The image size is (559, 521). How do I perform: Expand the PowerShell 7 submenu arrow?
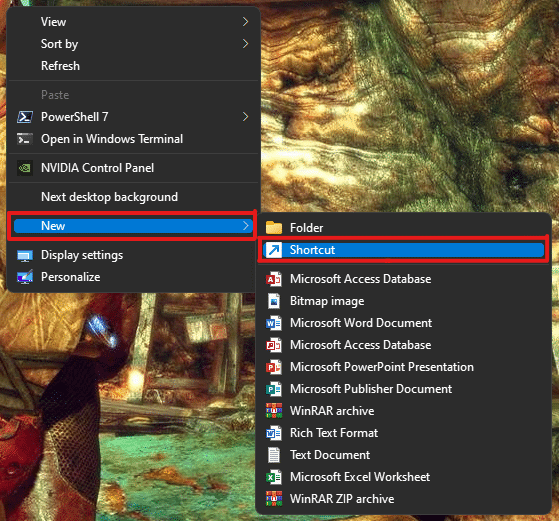click(245, 117)
